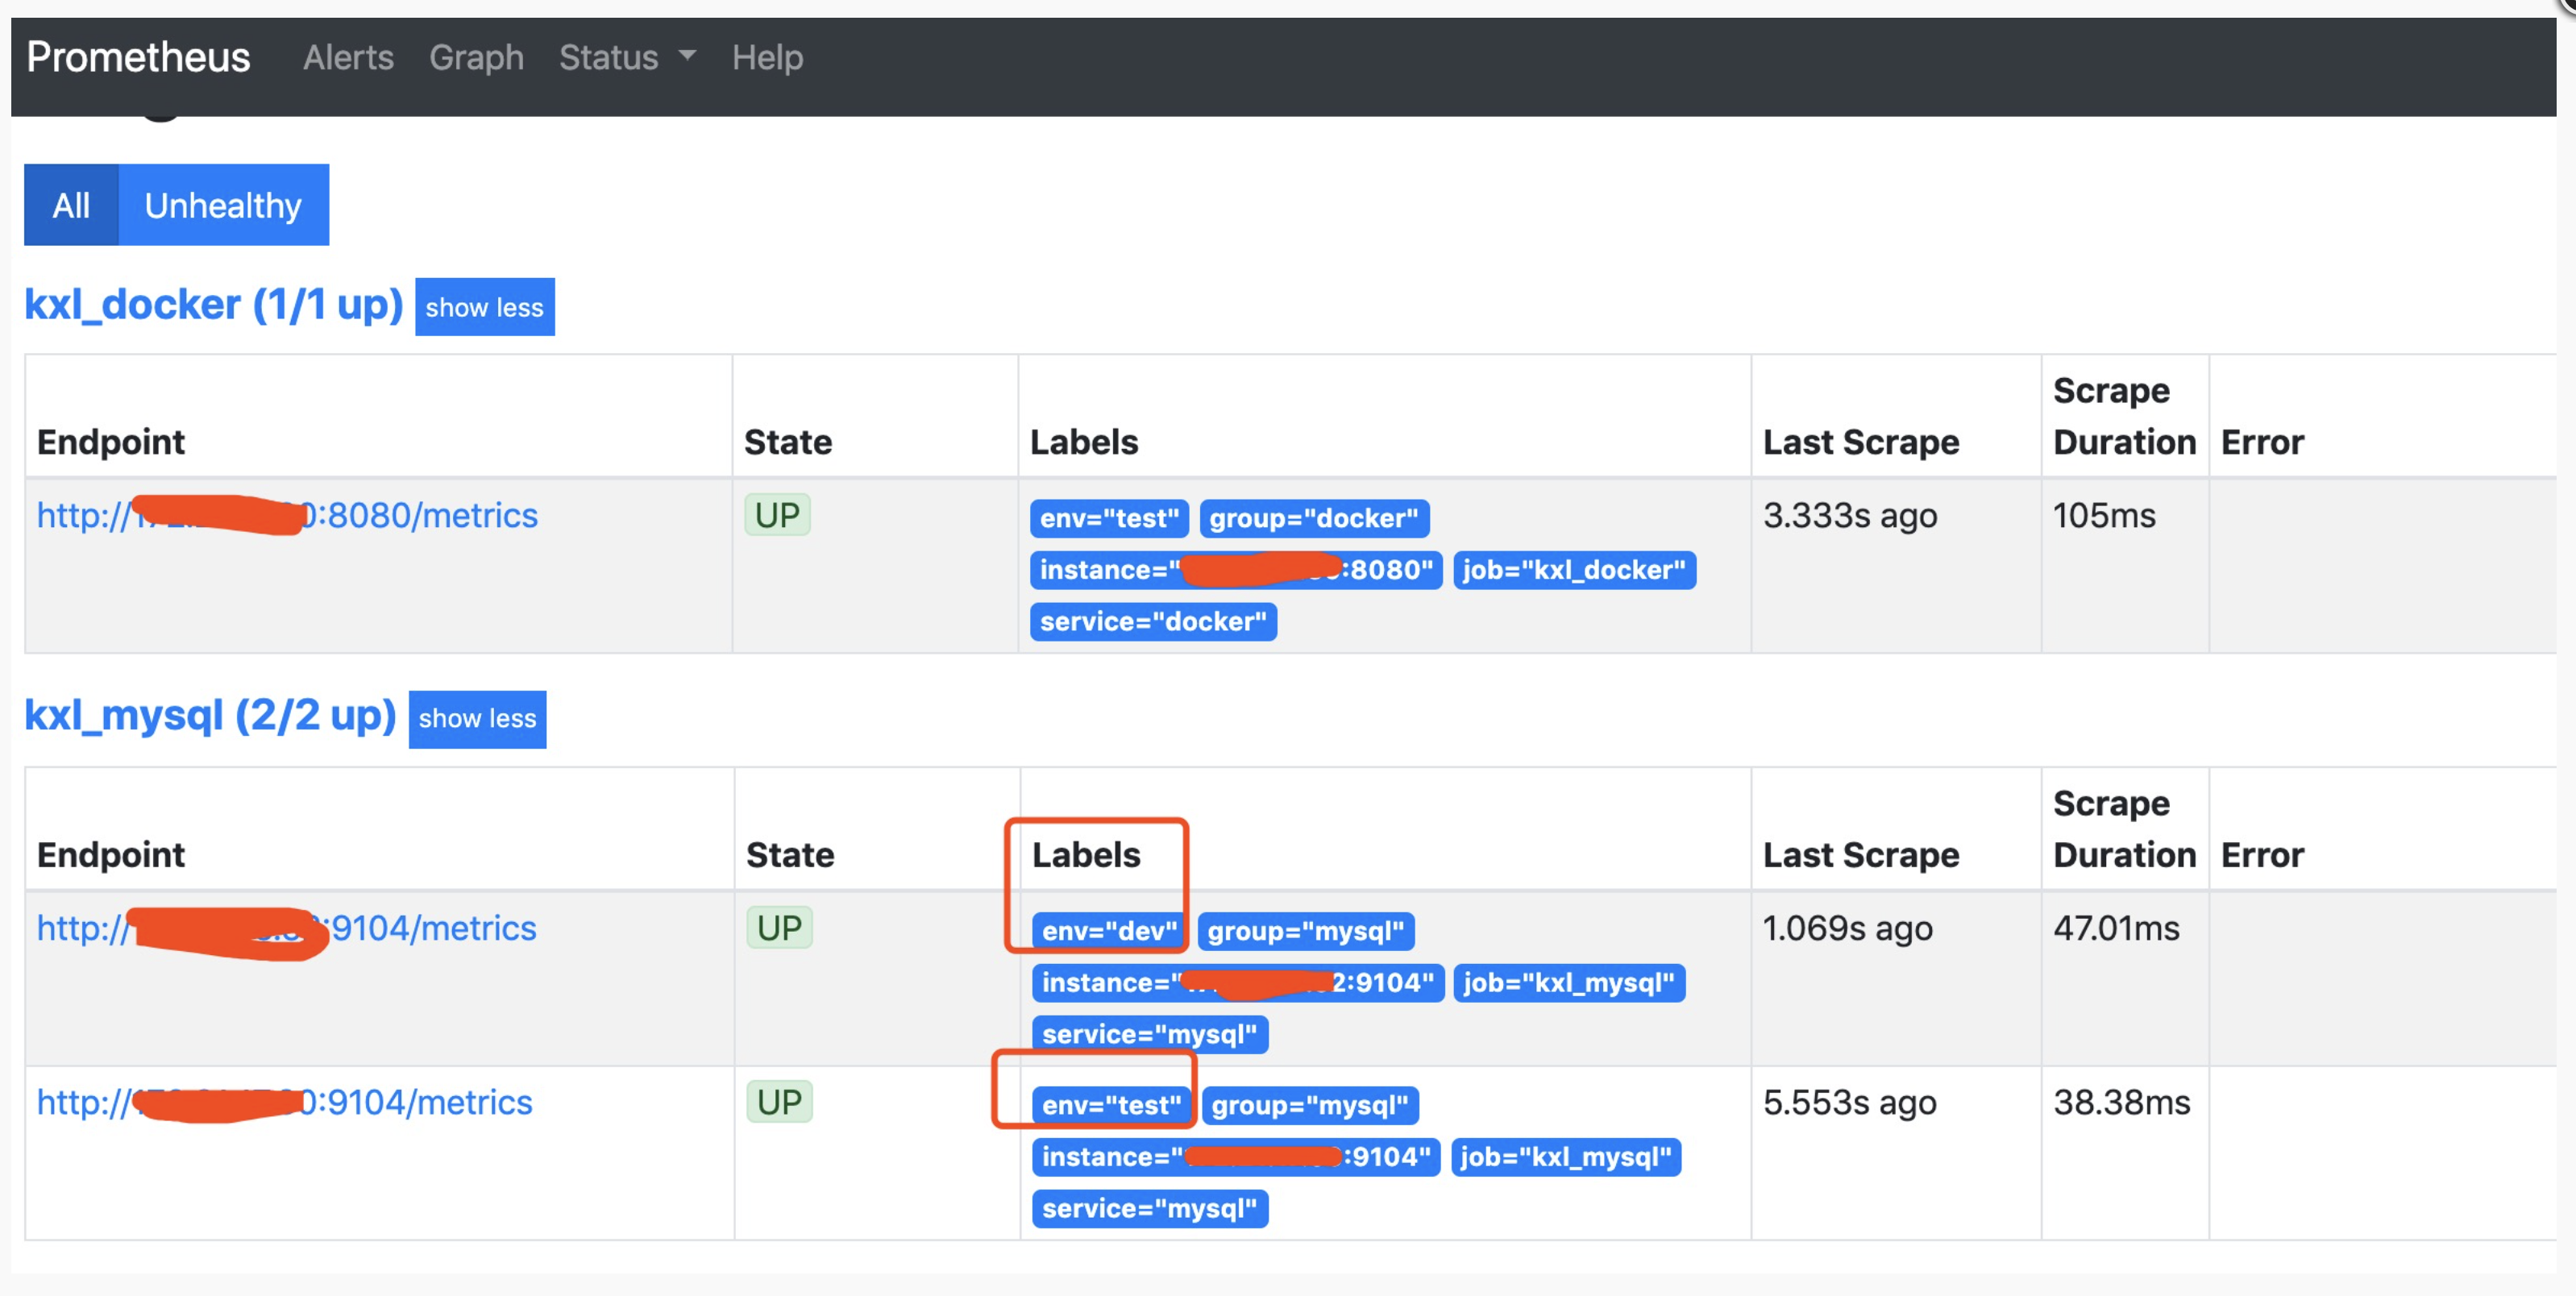This screenshot has width=2576, height=1296.
Task: Click the service="docker" label badge
Action: pos(1152,622)
